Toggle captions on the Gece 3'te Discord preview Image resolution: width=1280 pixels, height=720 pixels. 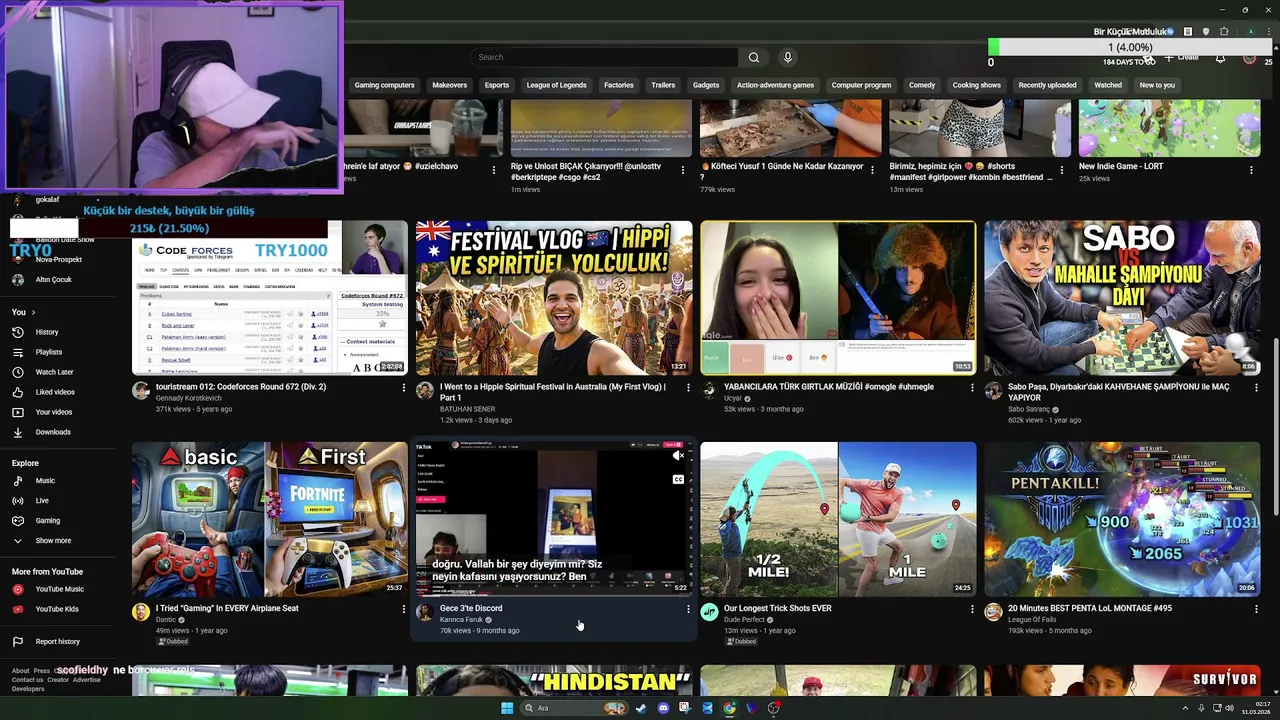pyautogui.click(x=678, y=479)
